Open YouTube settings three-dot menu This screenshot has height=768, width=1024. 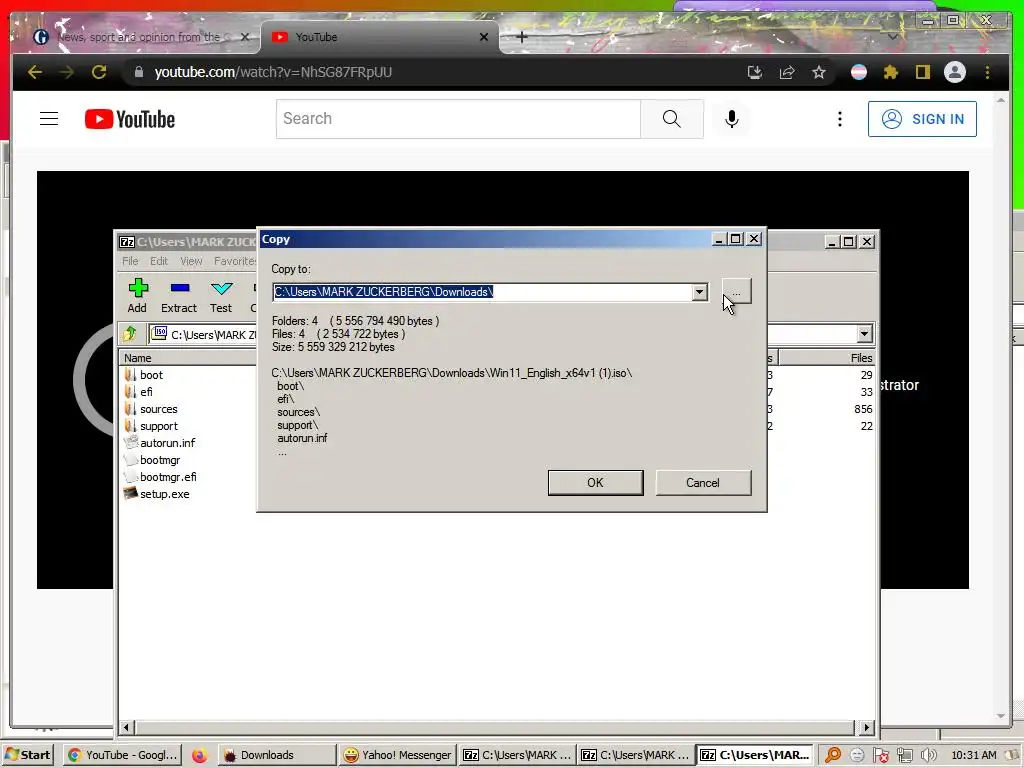click(x=840, y=119)
